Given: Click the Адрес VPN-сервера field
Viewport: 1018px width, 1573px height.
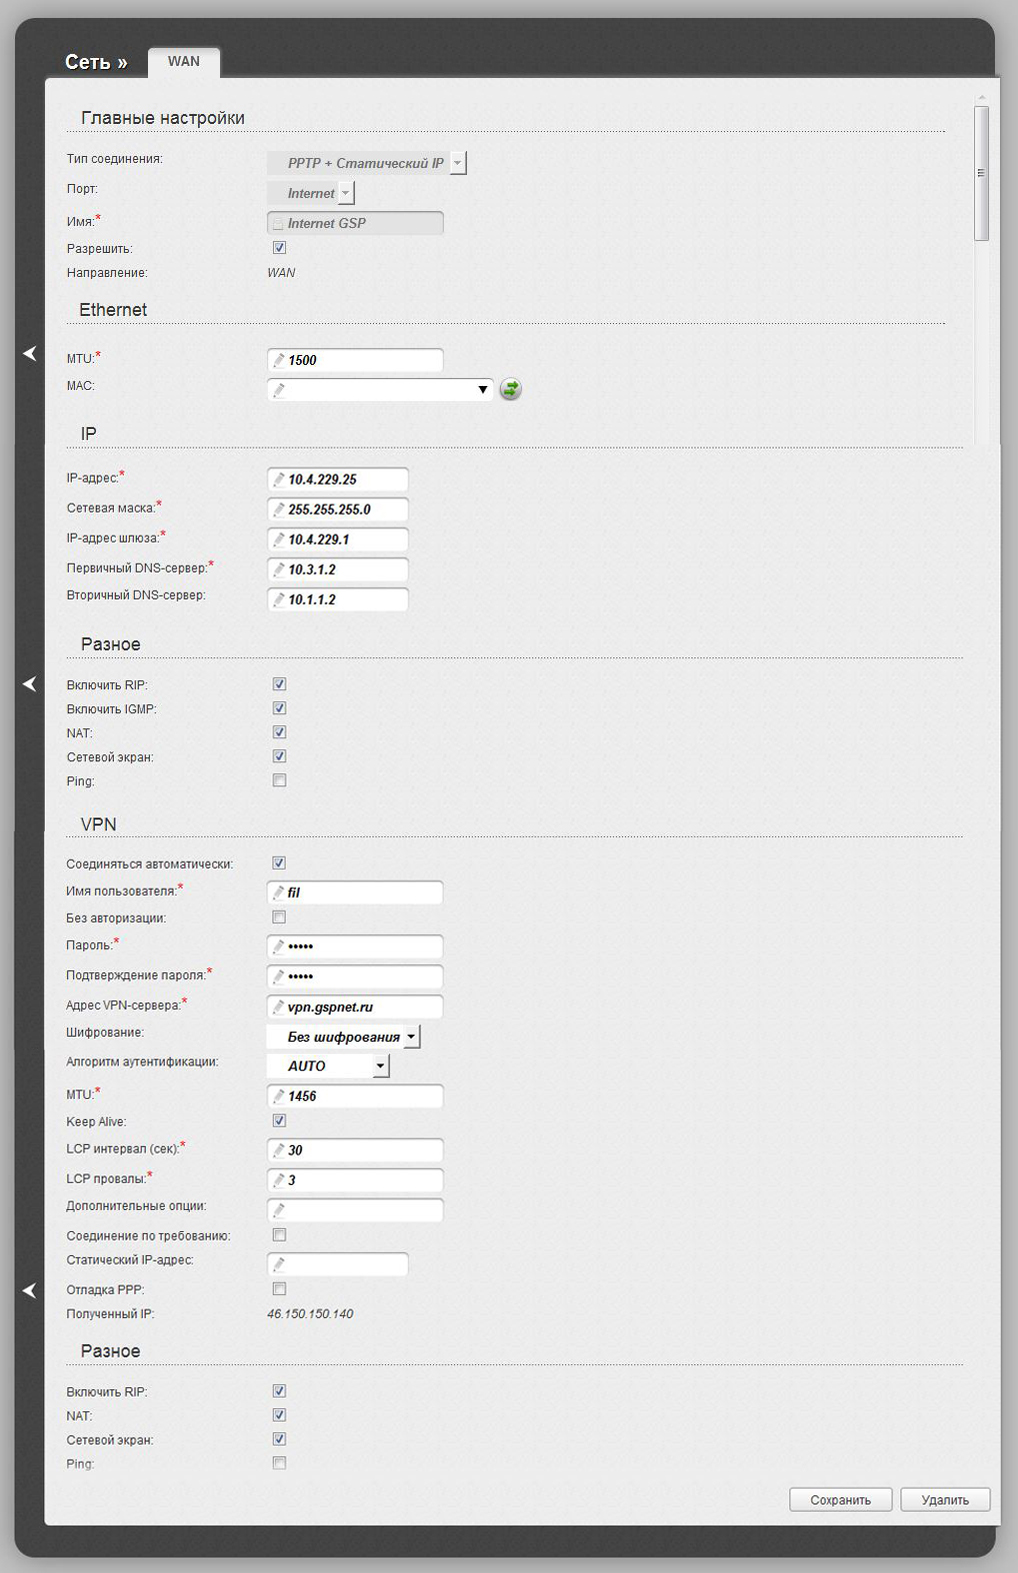Looking at the screenshot, I should pos(355,1007).
